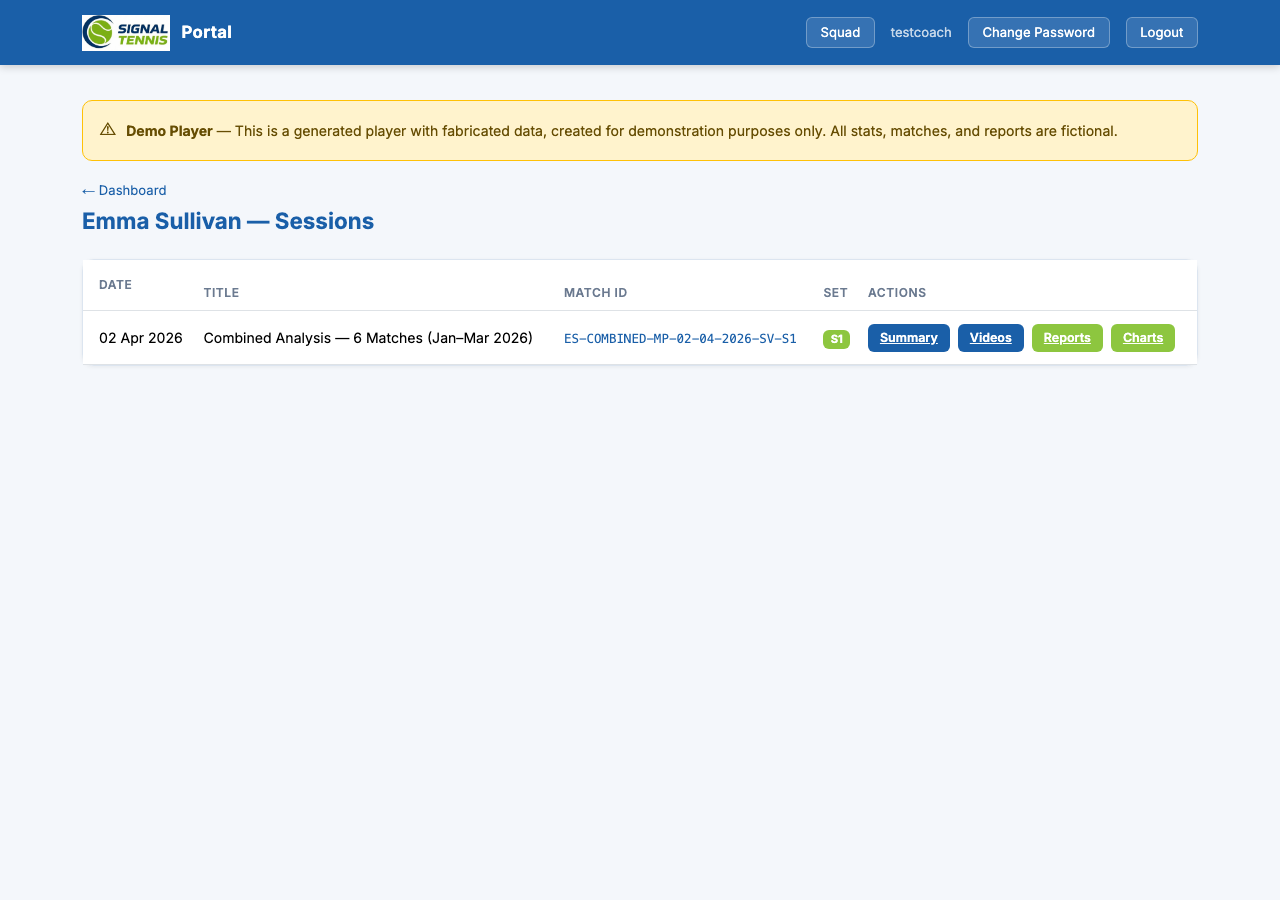Click the Demo Player alert banner
This screenshot has width=1280, height=900.
tap(639, 130)
